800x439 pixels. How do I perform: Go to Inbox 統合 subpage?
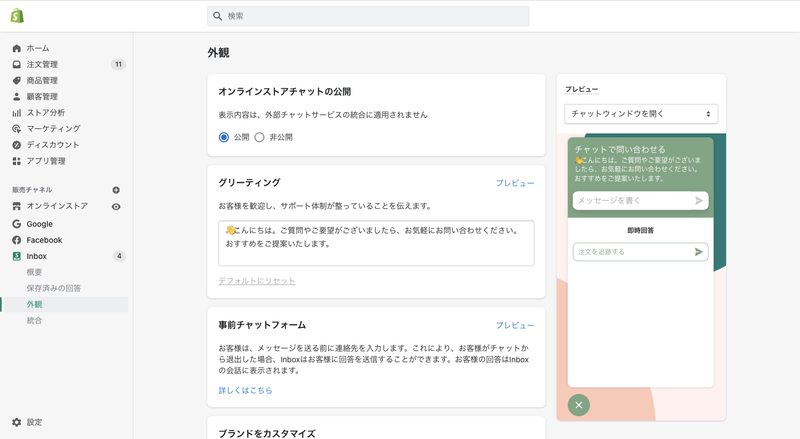[34, 321]
